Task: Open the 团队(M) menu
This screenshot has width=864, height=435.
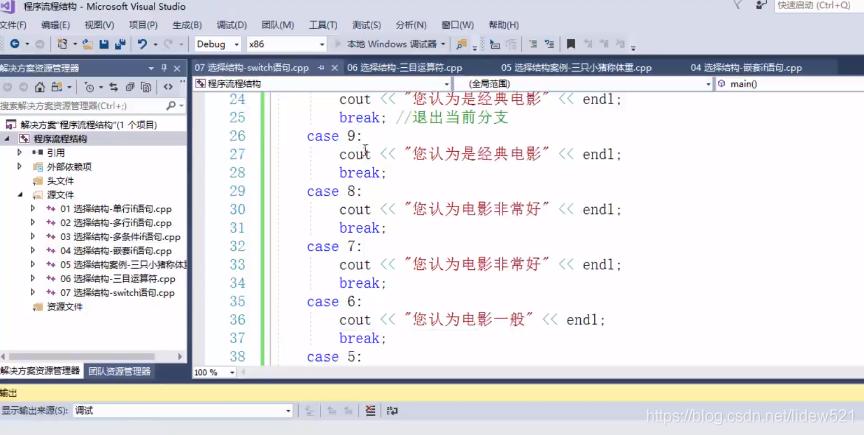Action: point(277,25)
